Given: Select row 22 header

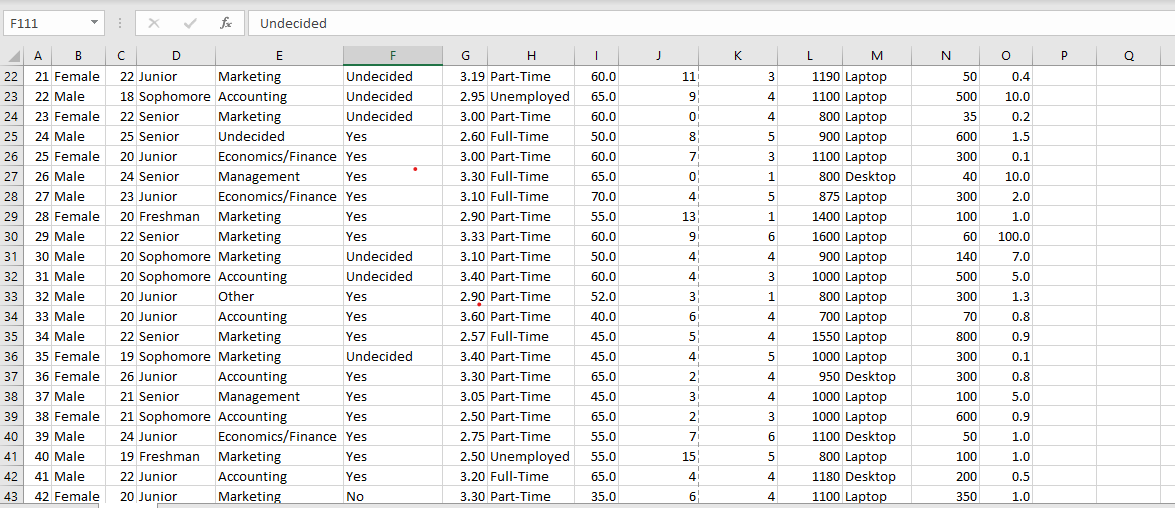Looking at the screenshot, I should pyautogui.click(x=12, y=76).
